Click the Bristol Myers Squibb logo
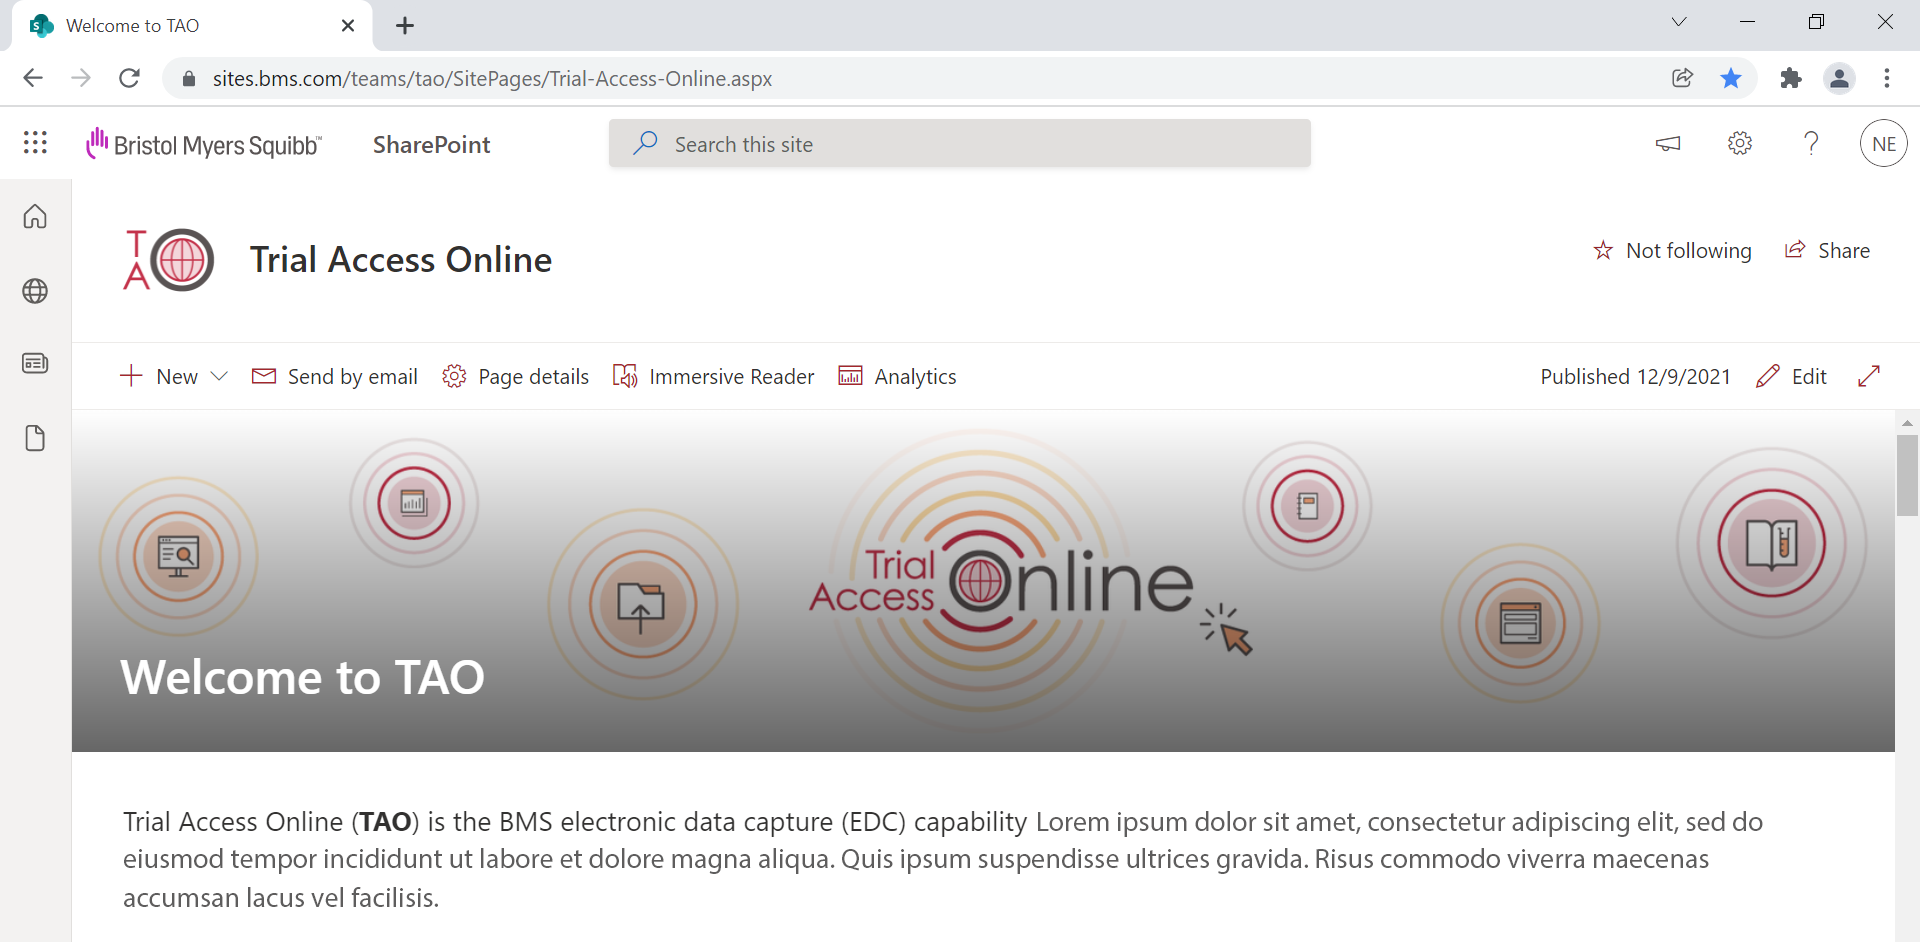The height and width of the screenshot is (942, 1920). [x=204, y=144]
